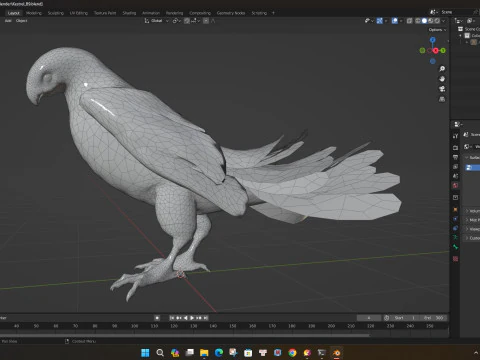
Task: Expand the gizmo options arrow
Action: 386,21
